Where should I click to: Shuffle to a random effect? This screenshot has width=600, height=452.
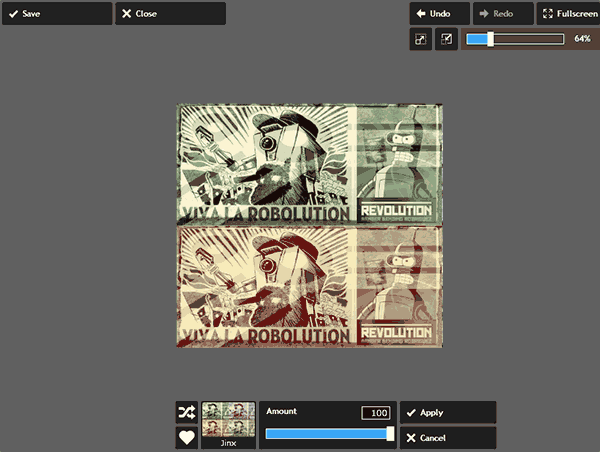187,412
